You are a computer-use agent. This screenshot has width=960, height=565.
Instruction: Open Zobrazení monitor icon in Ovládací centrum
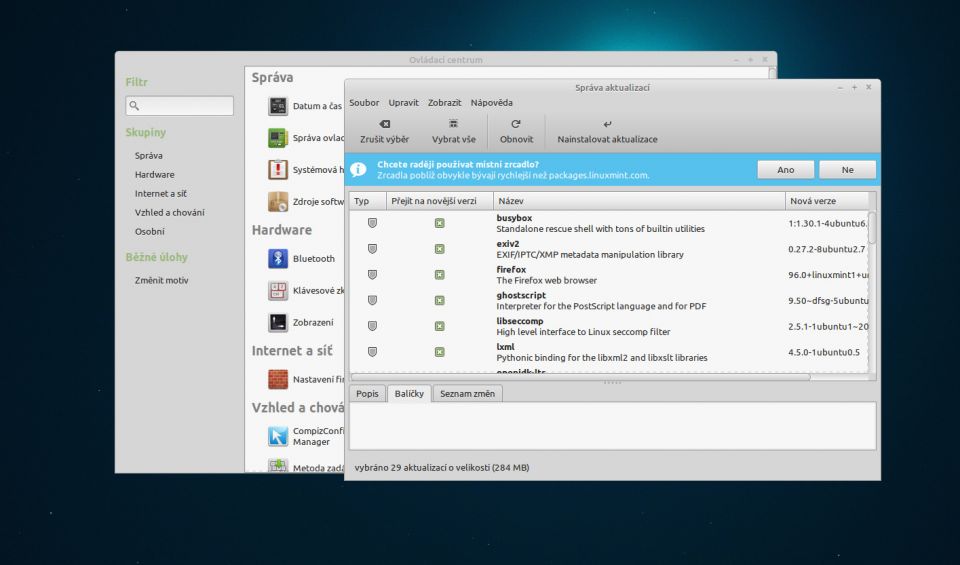coord(278,322)
